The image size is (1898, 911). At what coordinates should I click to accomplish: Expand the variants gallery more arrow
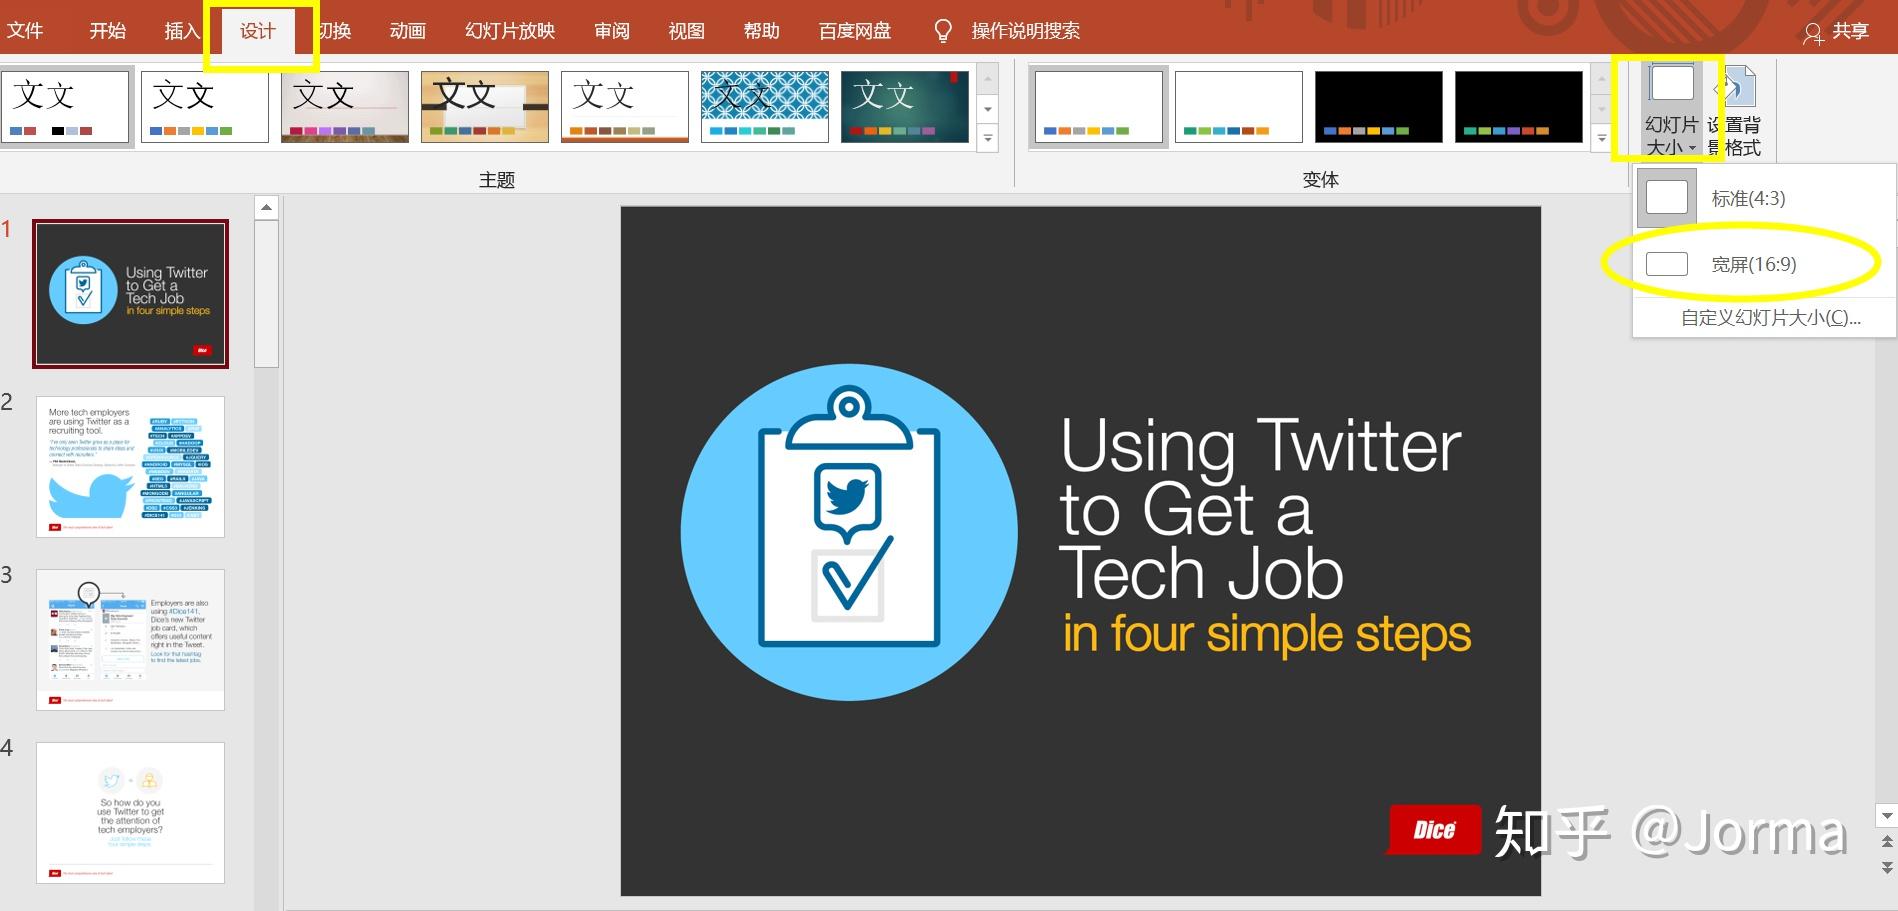(x=1602, y=139)
